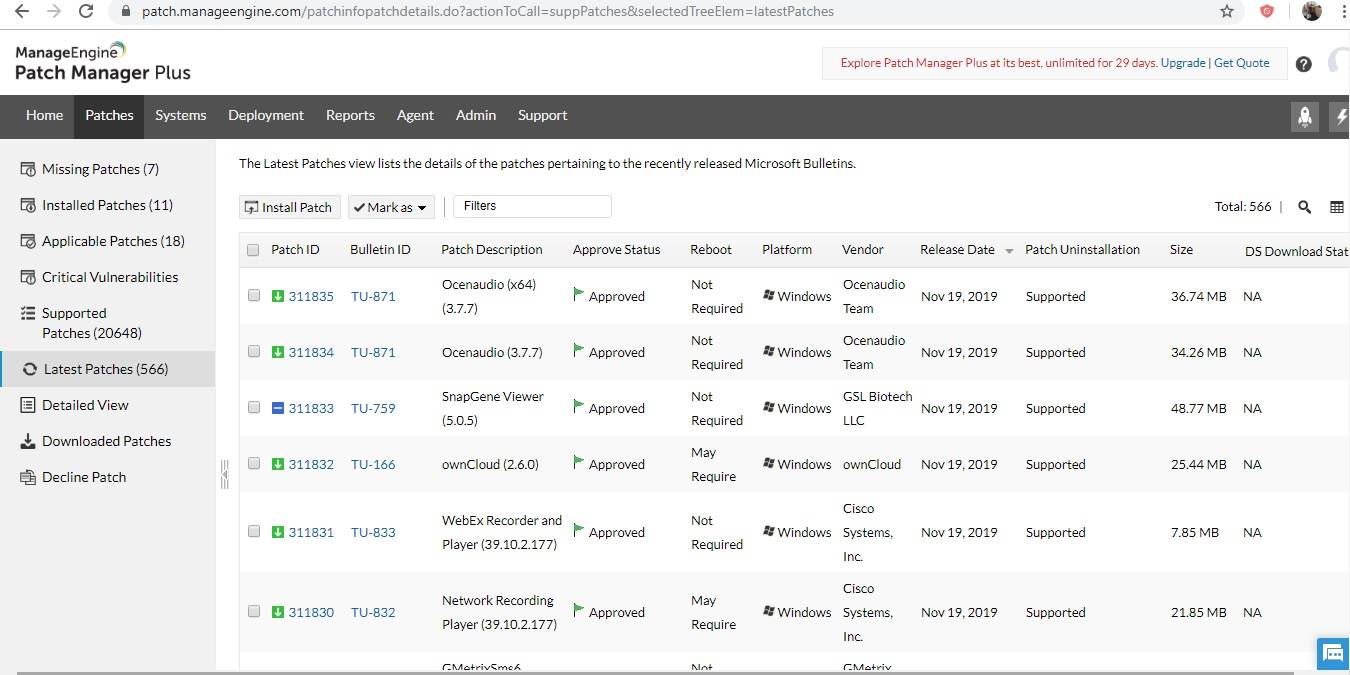Click the Install Patch button
1350x675 pixels.
click(x=289, y=207)
